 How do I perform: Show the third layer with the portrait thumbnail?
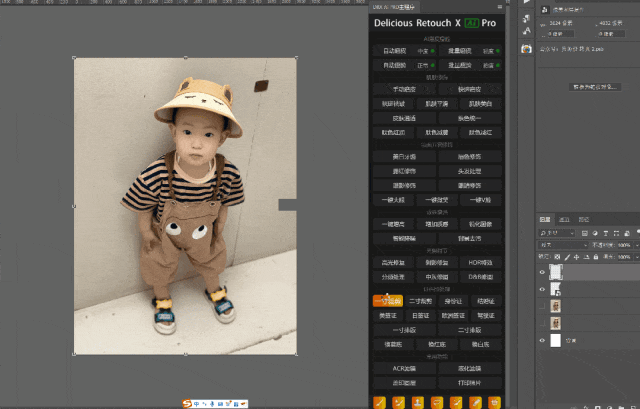pos(542,307)
